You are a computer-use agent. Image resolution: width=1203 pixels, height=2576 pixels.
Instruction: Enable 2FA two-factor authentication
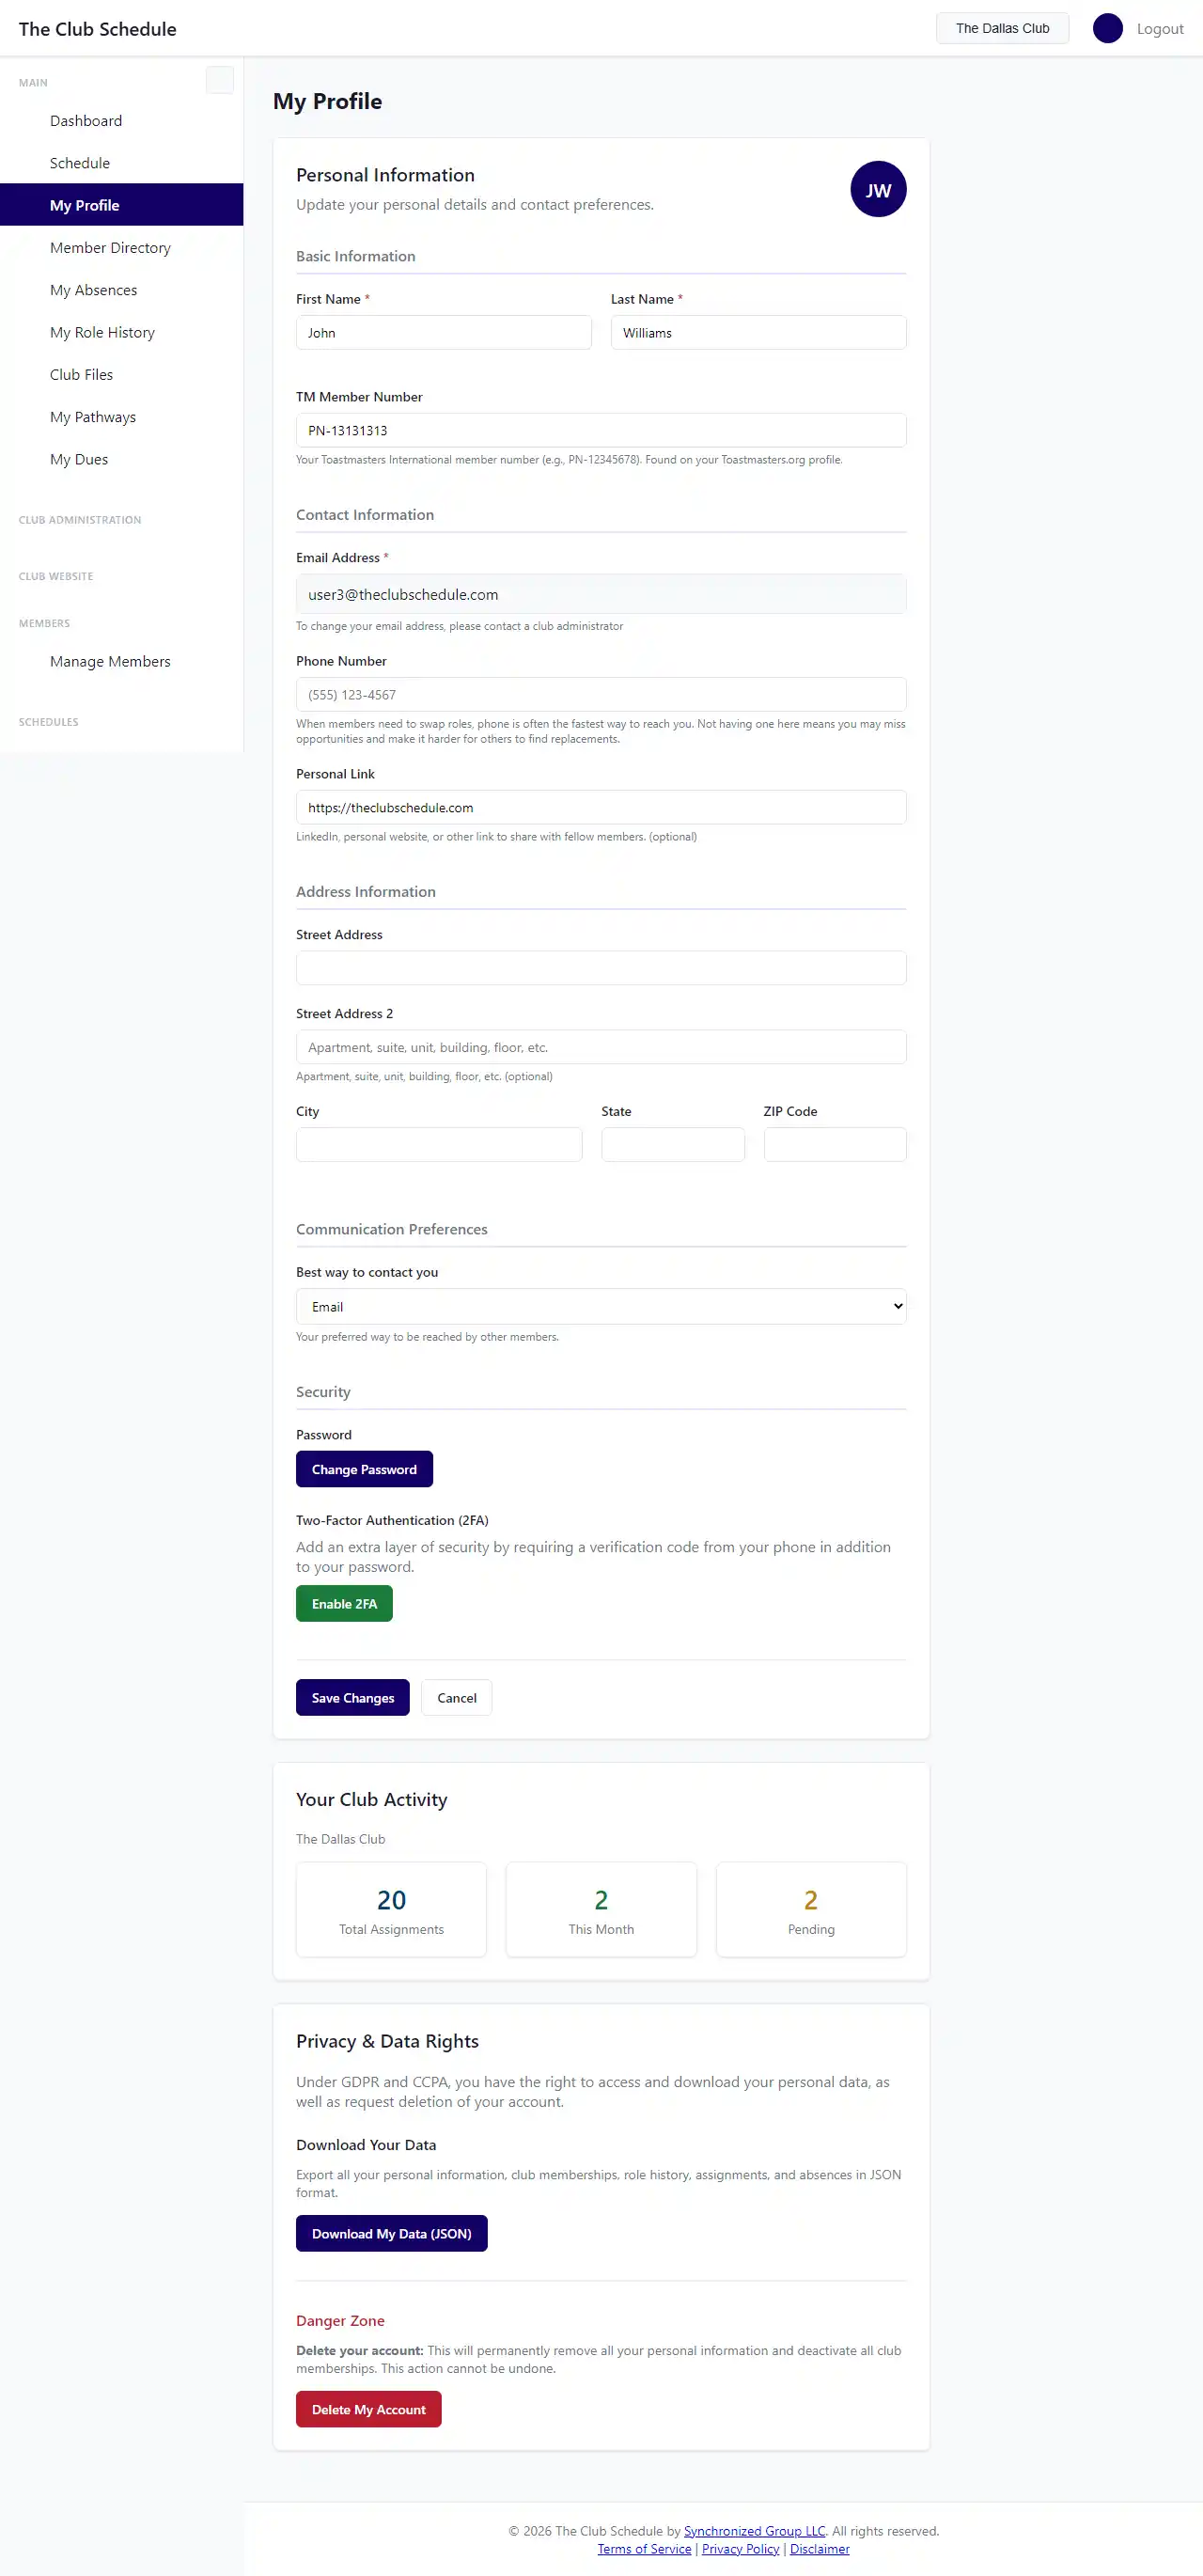click(343, 1603)
